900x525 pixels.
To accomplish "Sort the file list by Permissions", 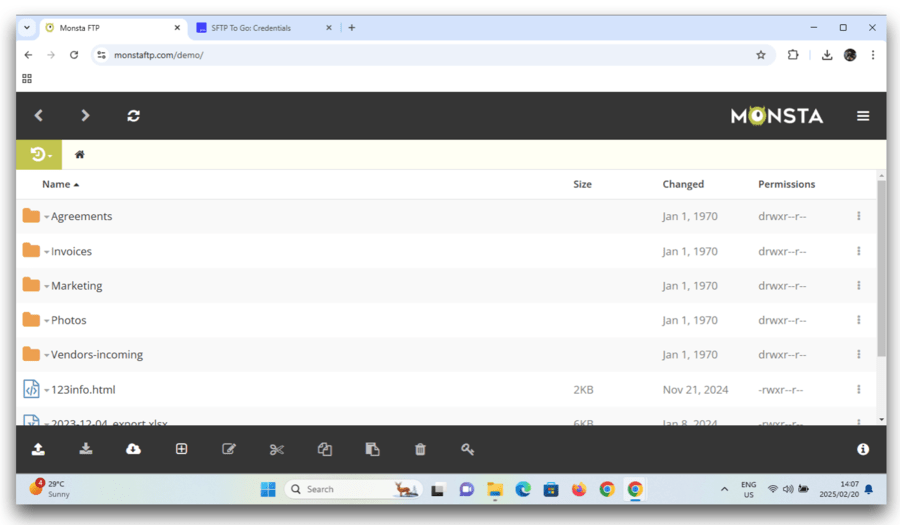I will 786,184.
